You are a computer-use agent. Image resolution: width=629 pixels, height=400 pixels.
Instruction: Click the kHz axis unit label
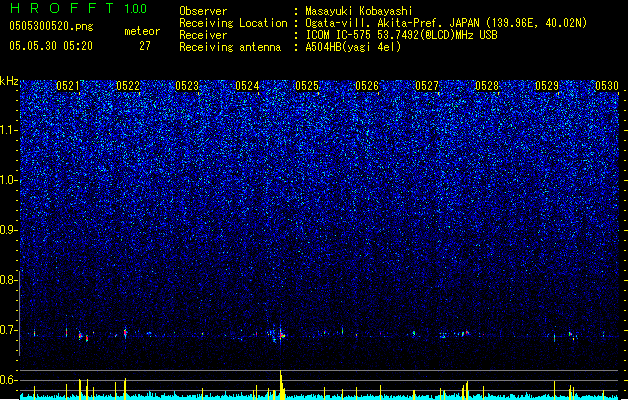(x=9, y=81)
